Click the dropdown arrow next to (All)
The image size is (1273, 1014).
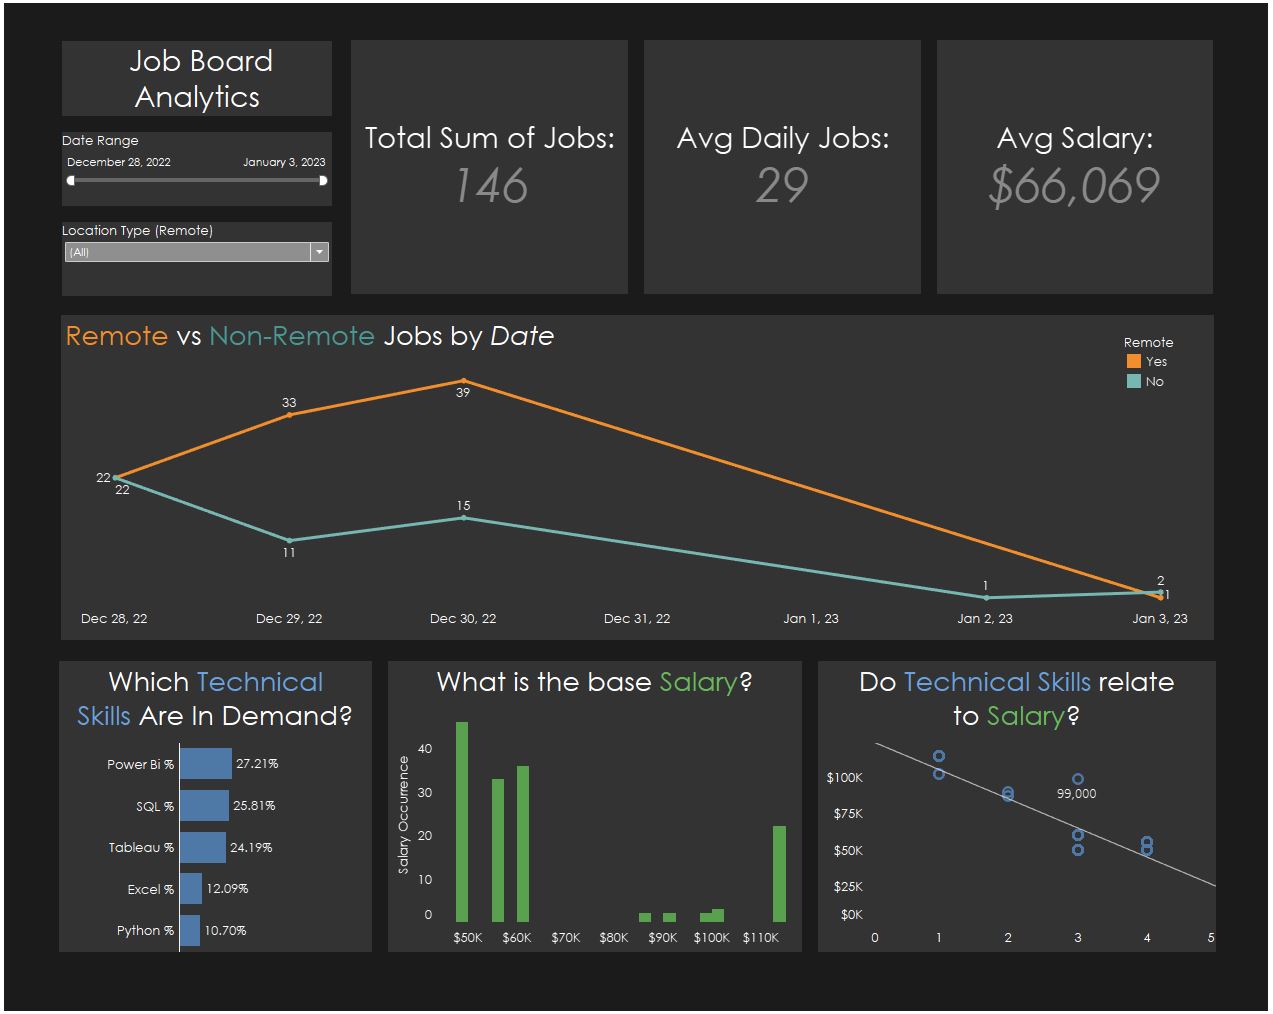pyautogui.click(x=320, y=251)
